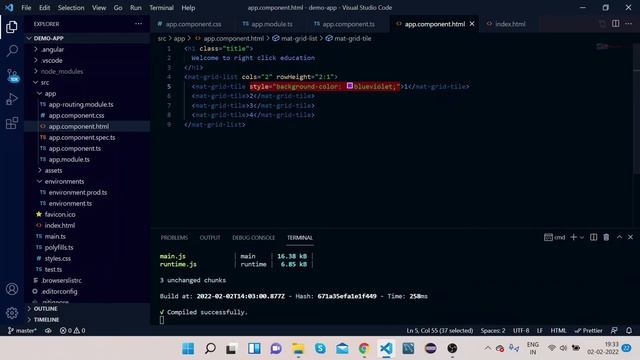Add a new terminal with plus icon
640x360 pixels.
coord(573,237)
